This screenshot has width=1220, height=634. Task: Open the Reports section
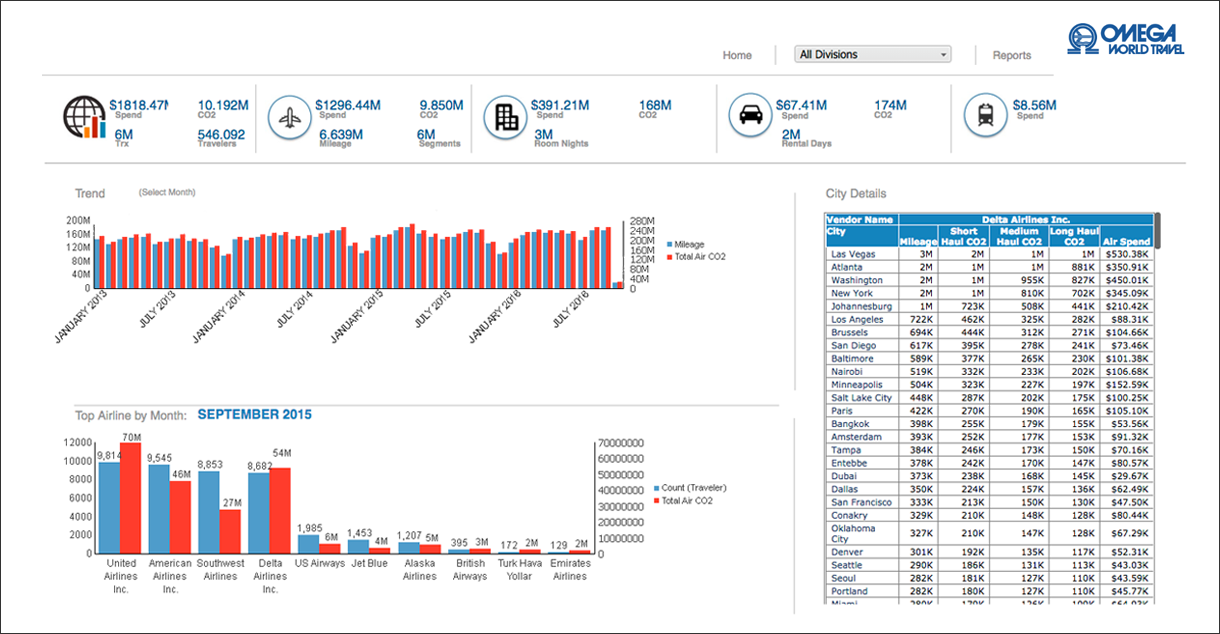[x=1012, y=56]
